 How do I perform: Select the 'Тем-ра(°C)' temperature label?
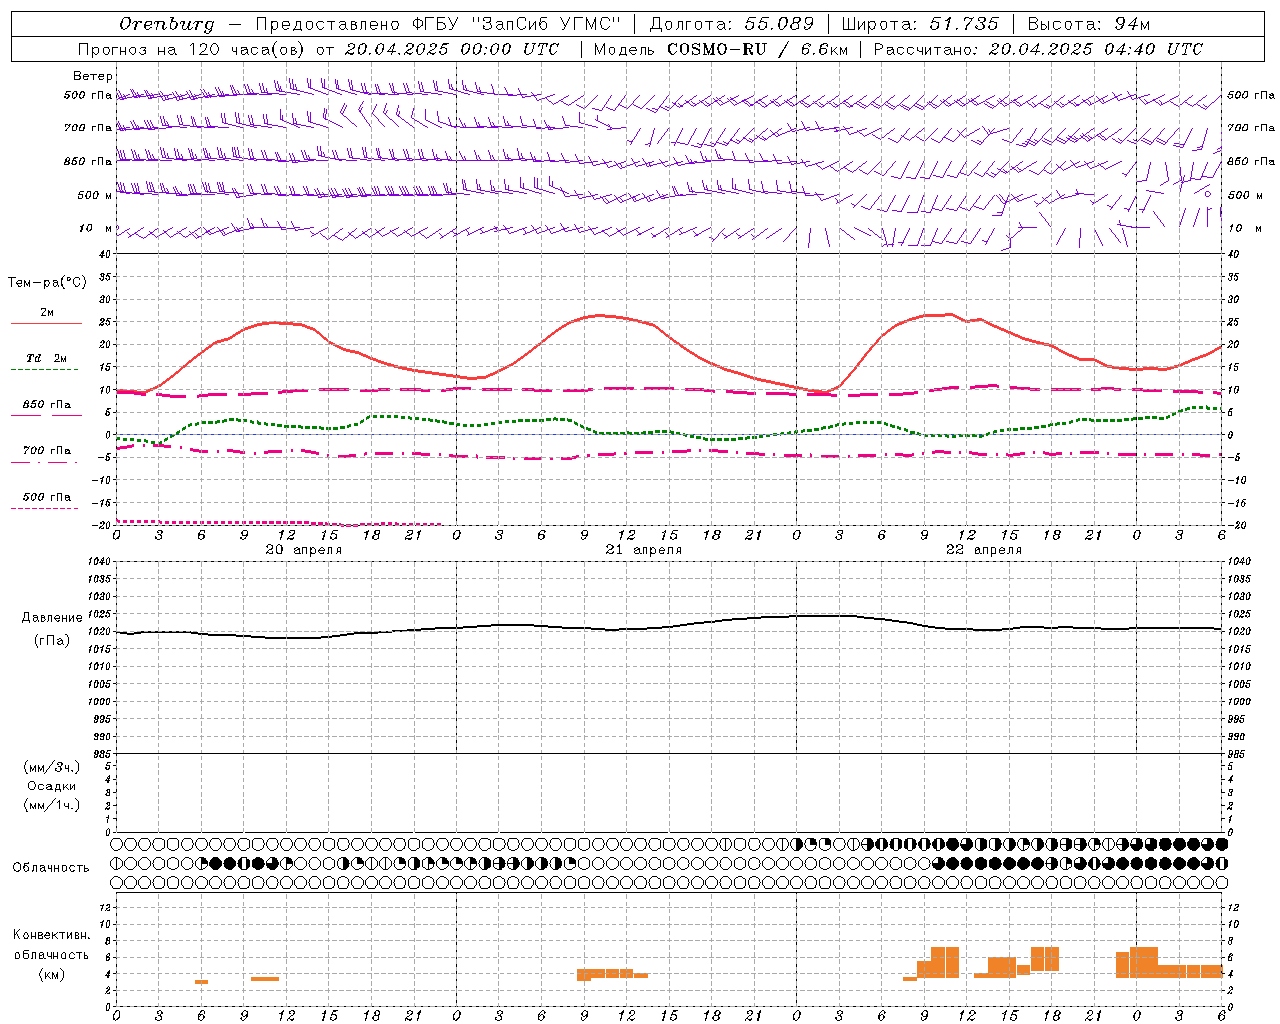tap(47, 283)
